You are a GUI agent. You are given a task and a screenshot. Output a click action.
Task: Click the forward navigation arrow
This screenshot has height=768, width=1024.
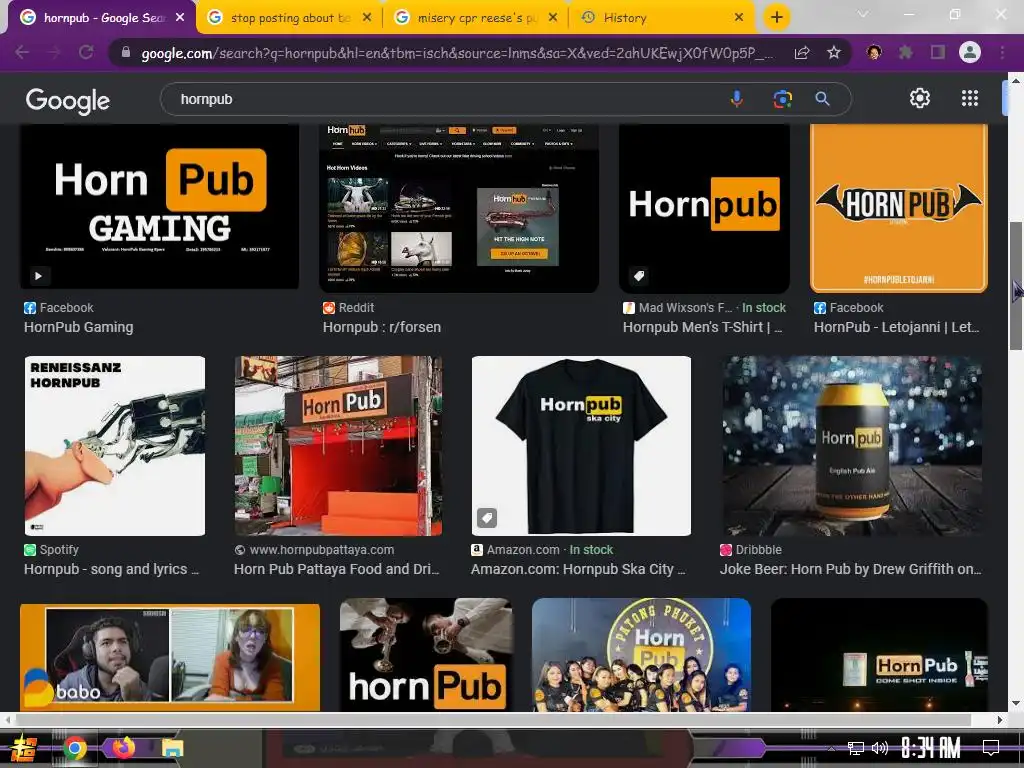click(x=54, y=52)
